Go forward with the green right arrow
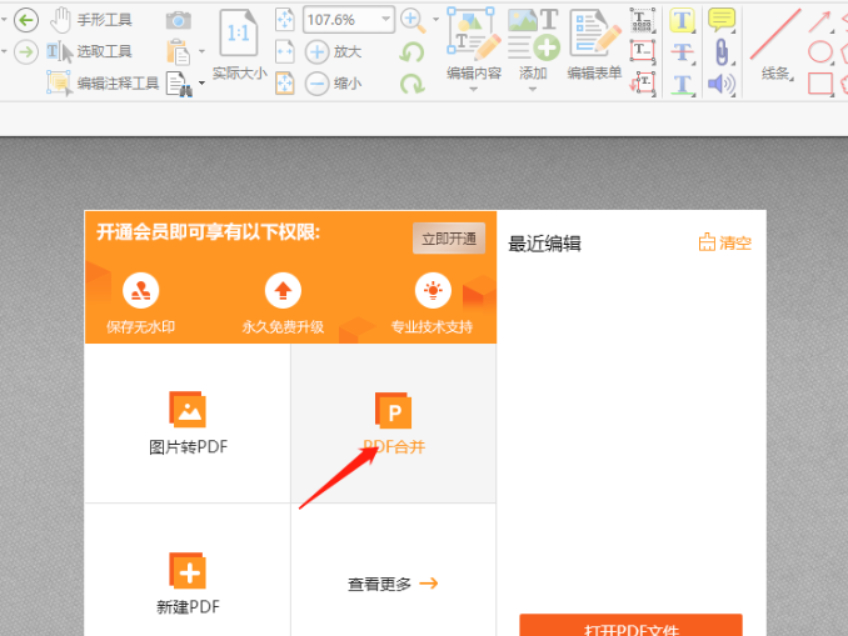This screenshot has height=636, width=848. coord(26,52)
